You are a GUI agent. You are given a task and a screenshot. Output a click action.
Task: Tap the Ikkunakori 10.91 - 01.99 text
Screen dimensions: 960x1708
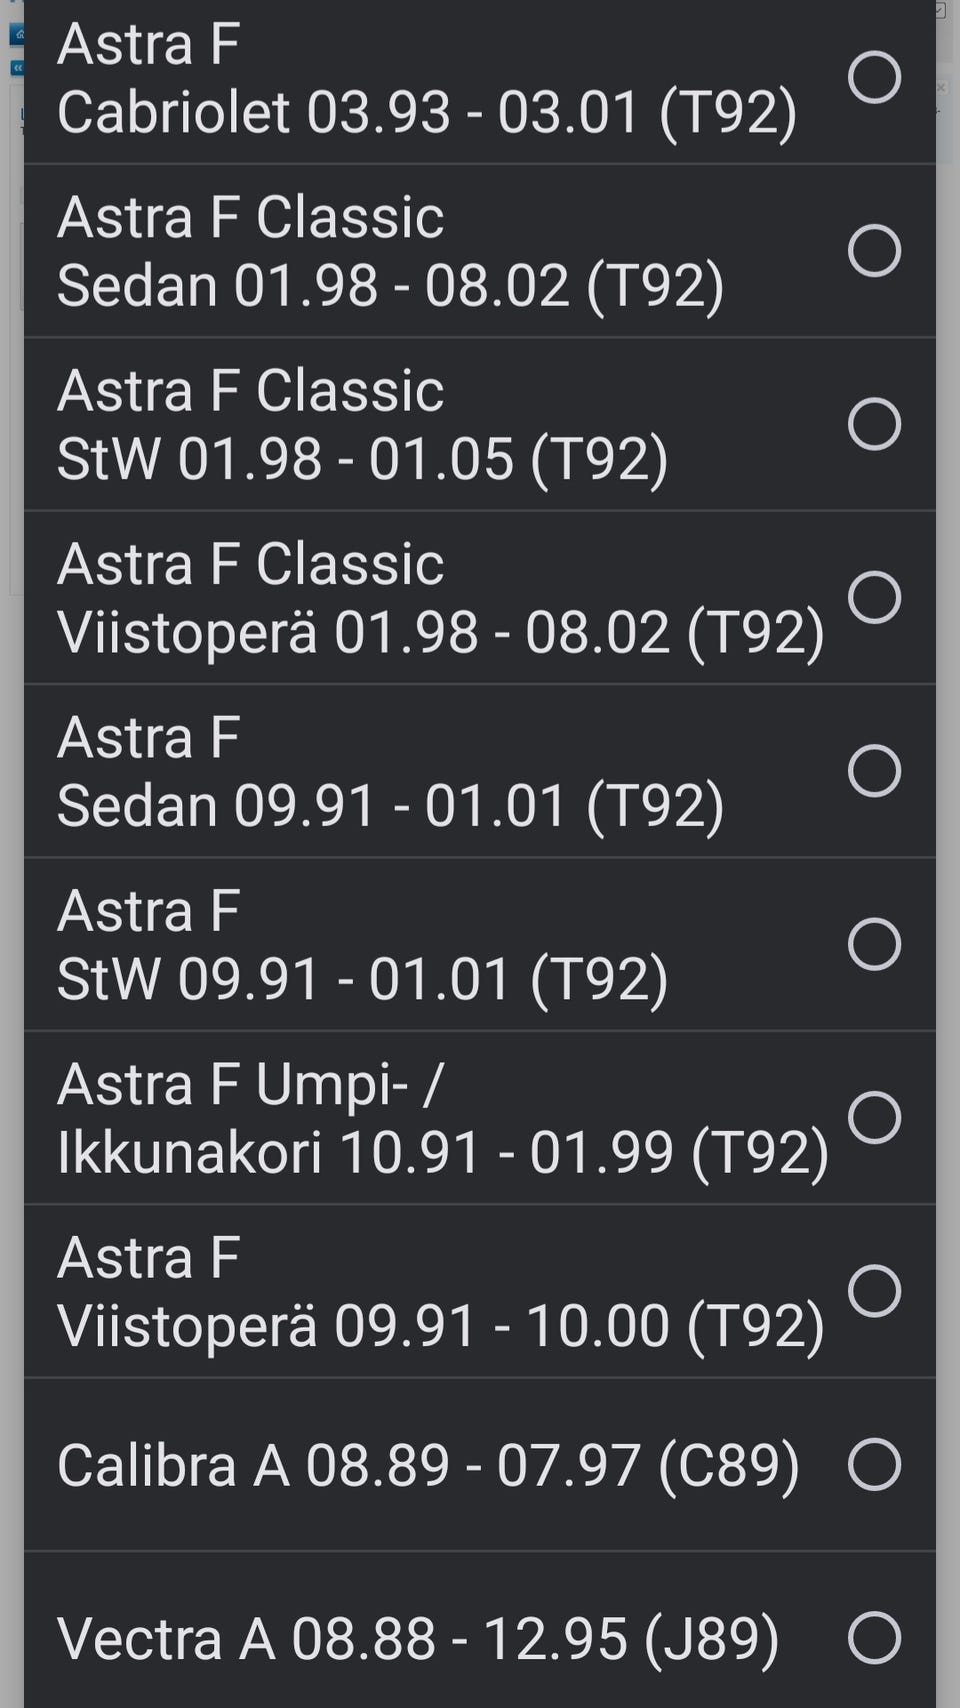pos(443,1152)
